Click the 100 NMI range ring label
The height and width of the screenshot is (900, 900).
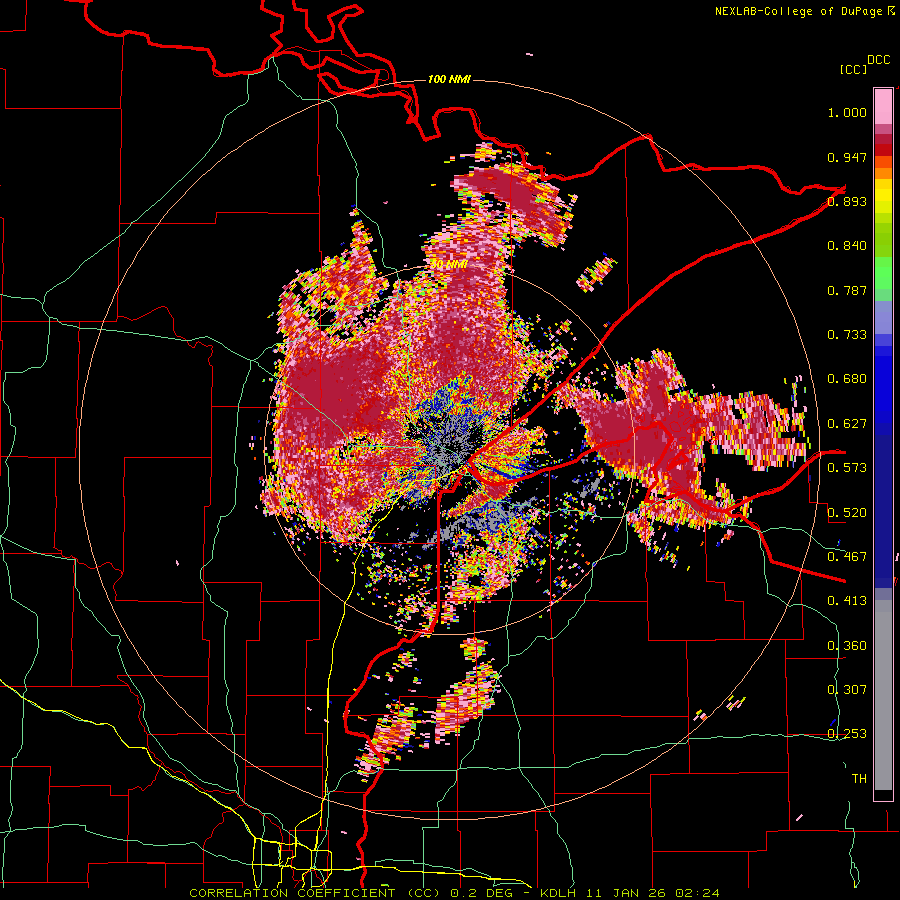pos(449,79)
